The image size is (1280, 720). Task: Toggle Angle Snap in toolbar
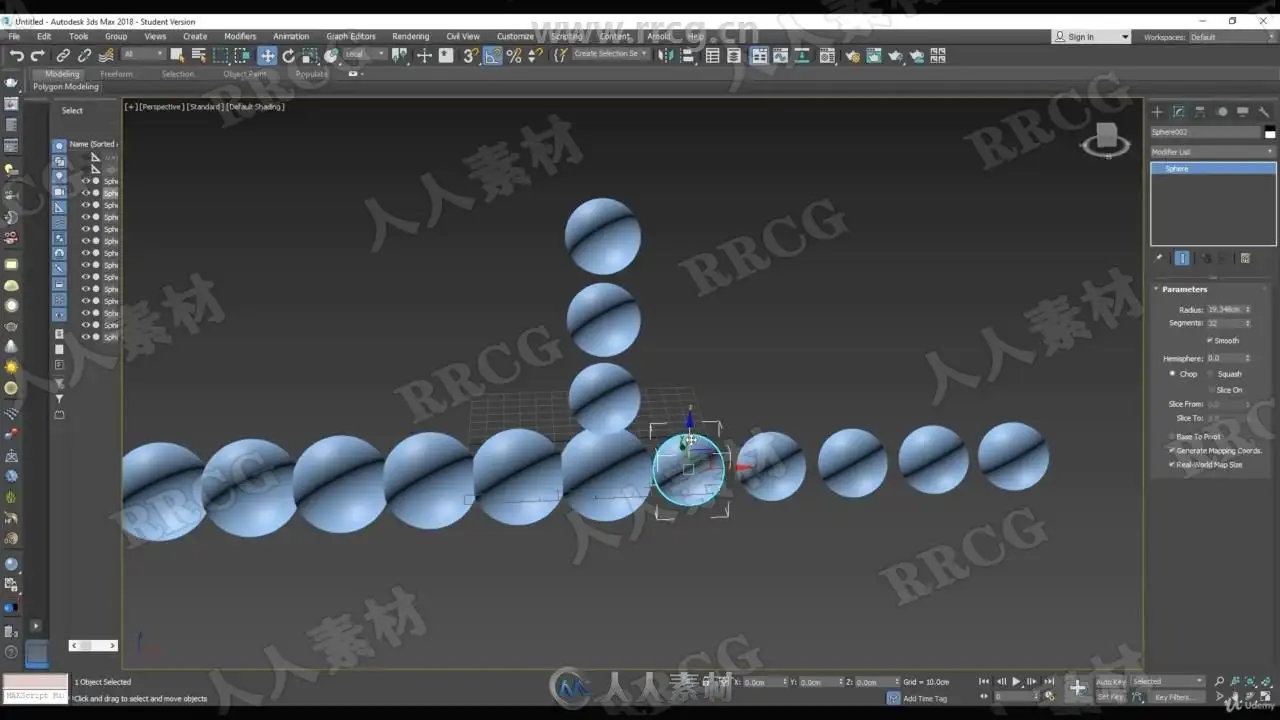(492, 56)
